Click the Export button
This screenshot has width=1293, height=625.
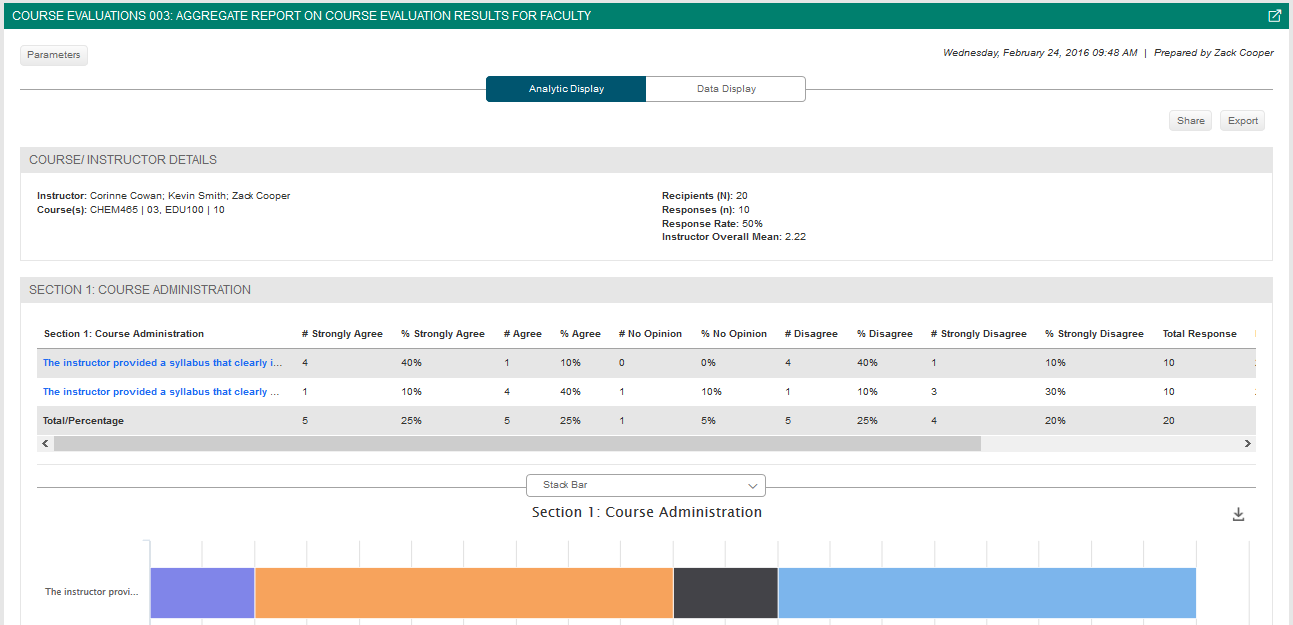[x=1243, y=121]
